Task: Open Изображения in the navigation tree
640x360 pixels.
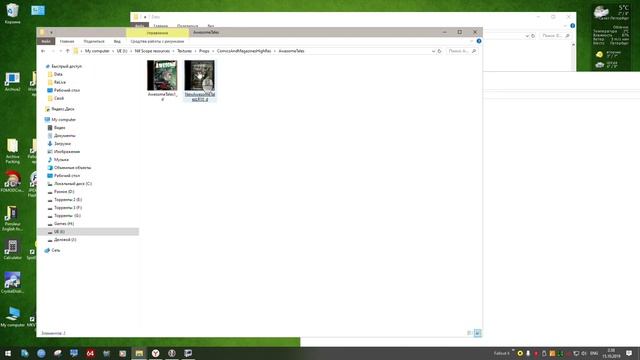Action: tap(67, 151)
